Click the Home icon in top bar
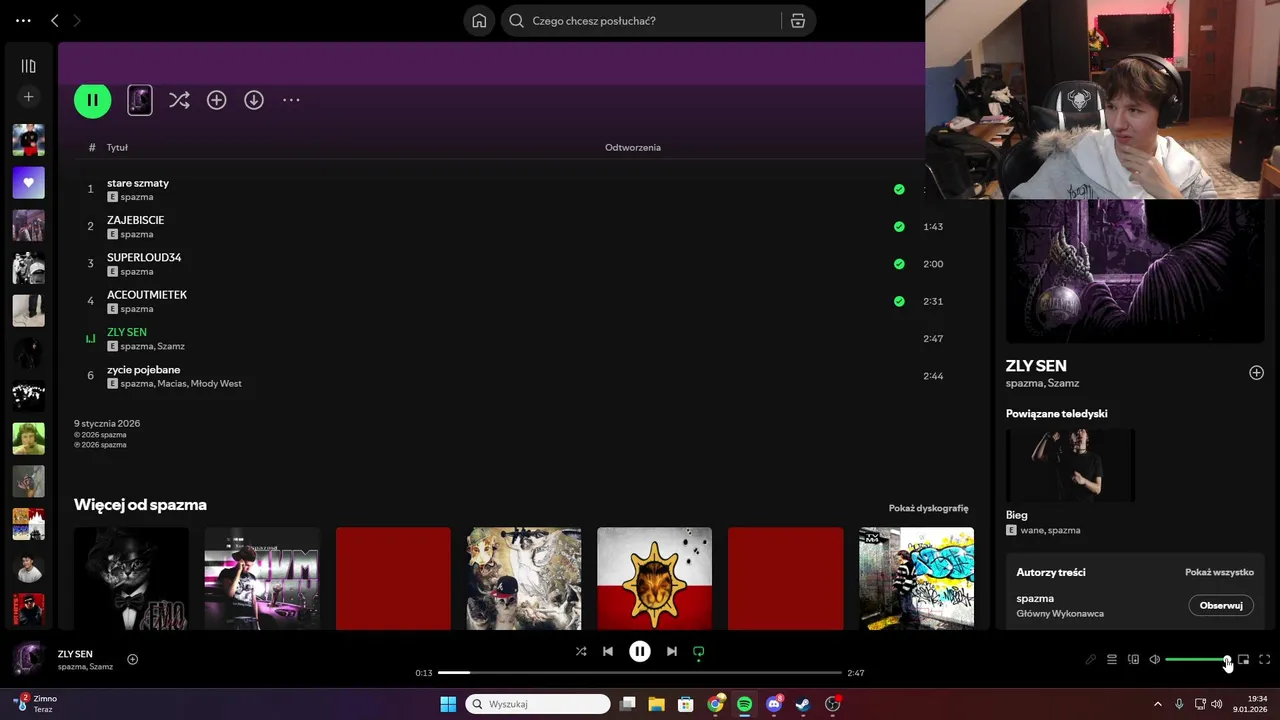Screen dimensions: 1280x720 click(x=479, y=21)
